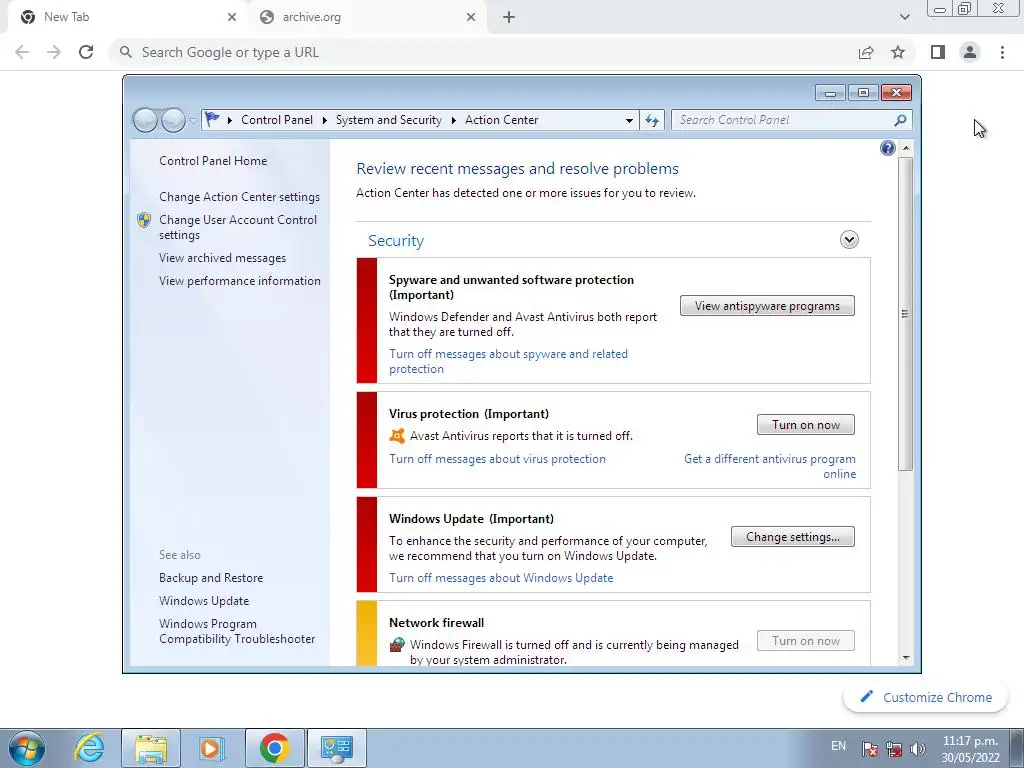Screen dimensions: 1024x768
Task: Click the refresh icon beside the address path
Action: (x=652, y=120)
